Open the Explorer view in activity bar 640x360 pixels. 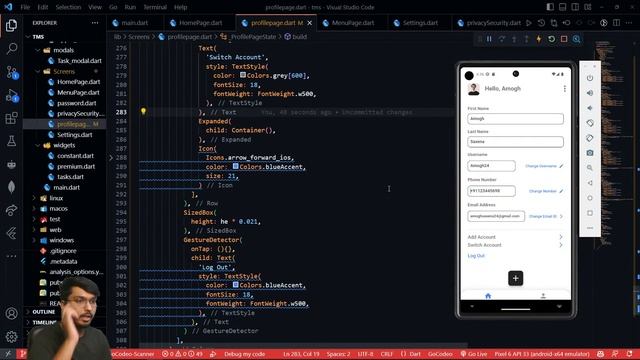coord(11,26)
